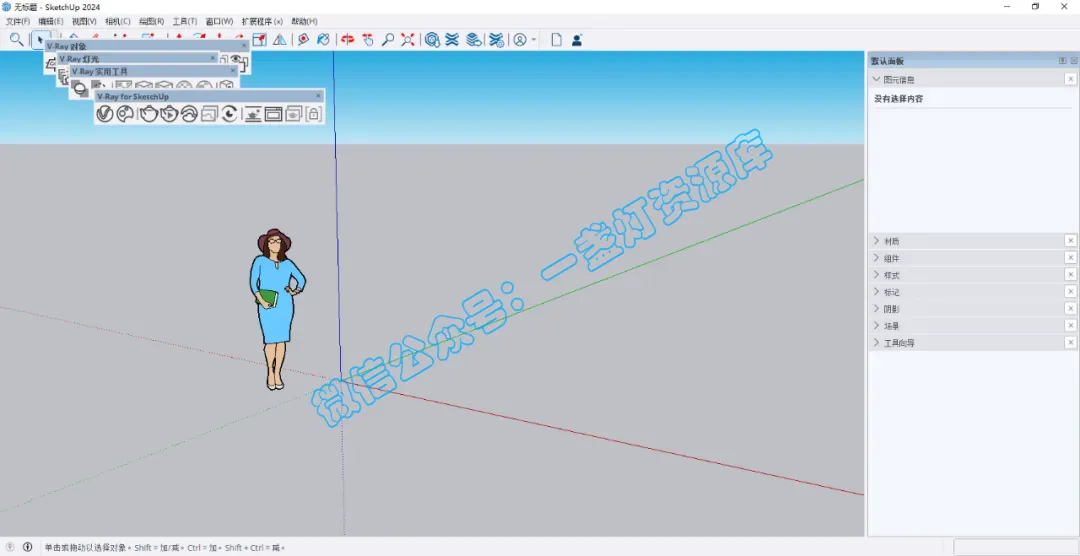This screenshot has height=556, width=1080.
Task: Expand the 工具向导 panel
Action: click(876, 342)
